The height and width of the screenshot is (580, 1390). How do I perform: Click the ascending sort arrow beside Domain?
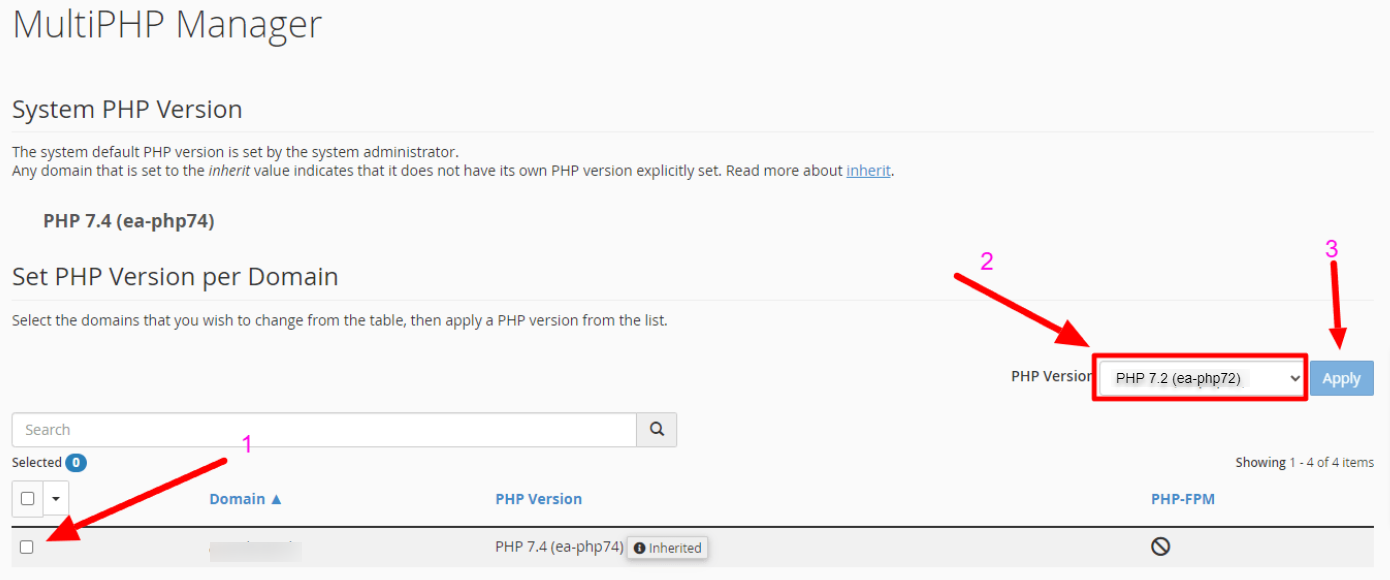tap(276, 499)
